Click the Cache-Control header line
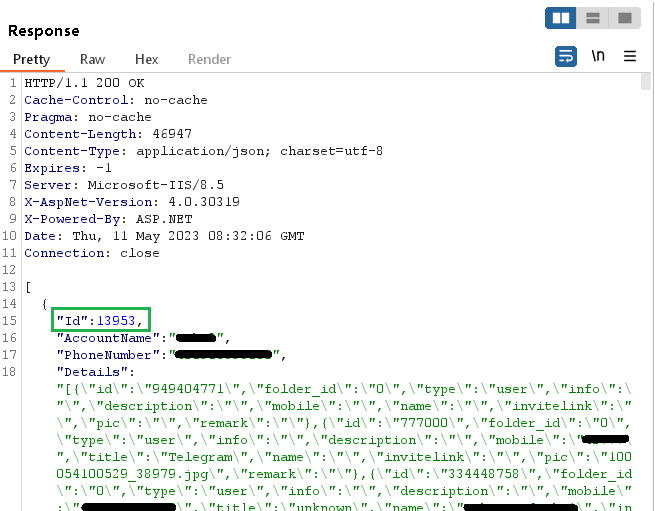655x511 pixels. click(116, 100)
